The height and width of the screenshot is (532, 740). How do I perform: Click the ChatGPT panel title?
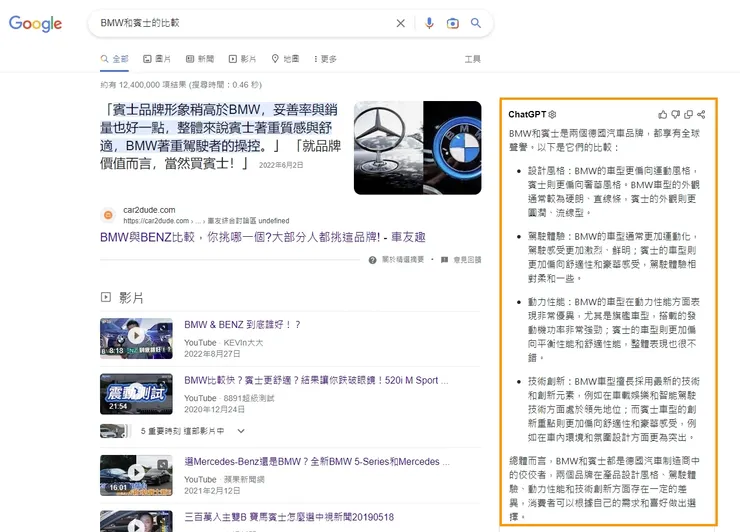click(x=527, y=114)
